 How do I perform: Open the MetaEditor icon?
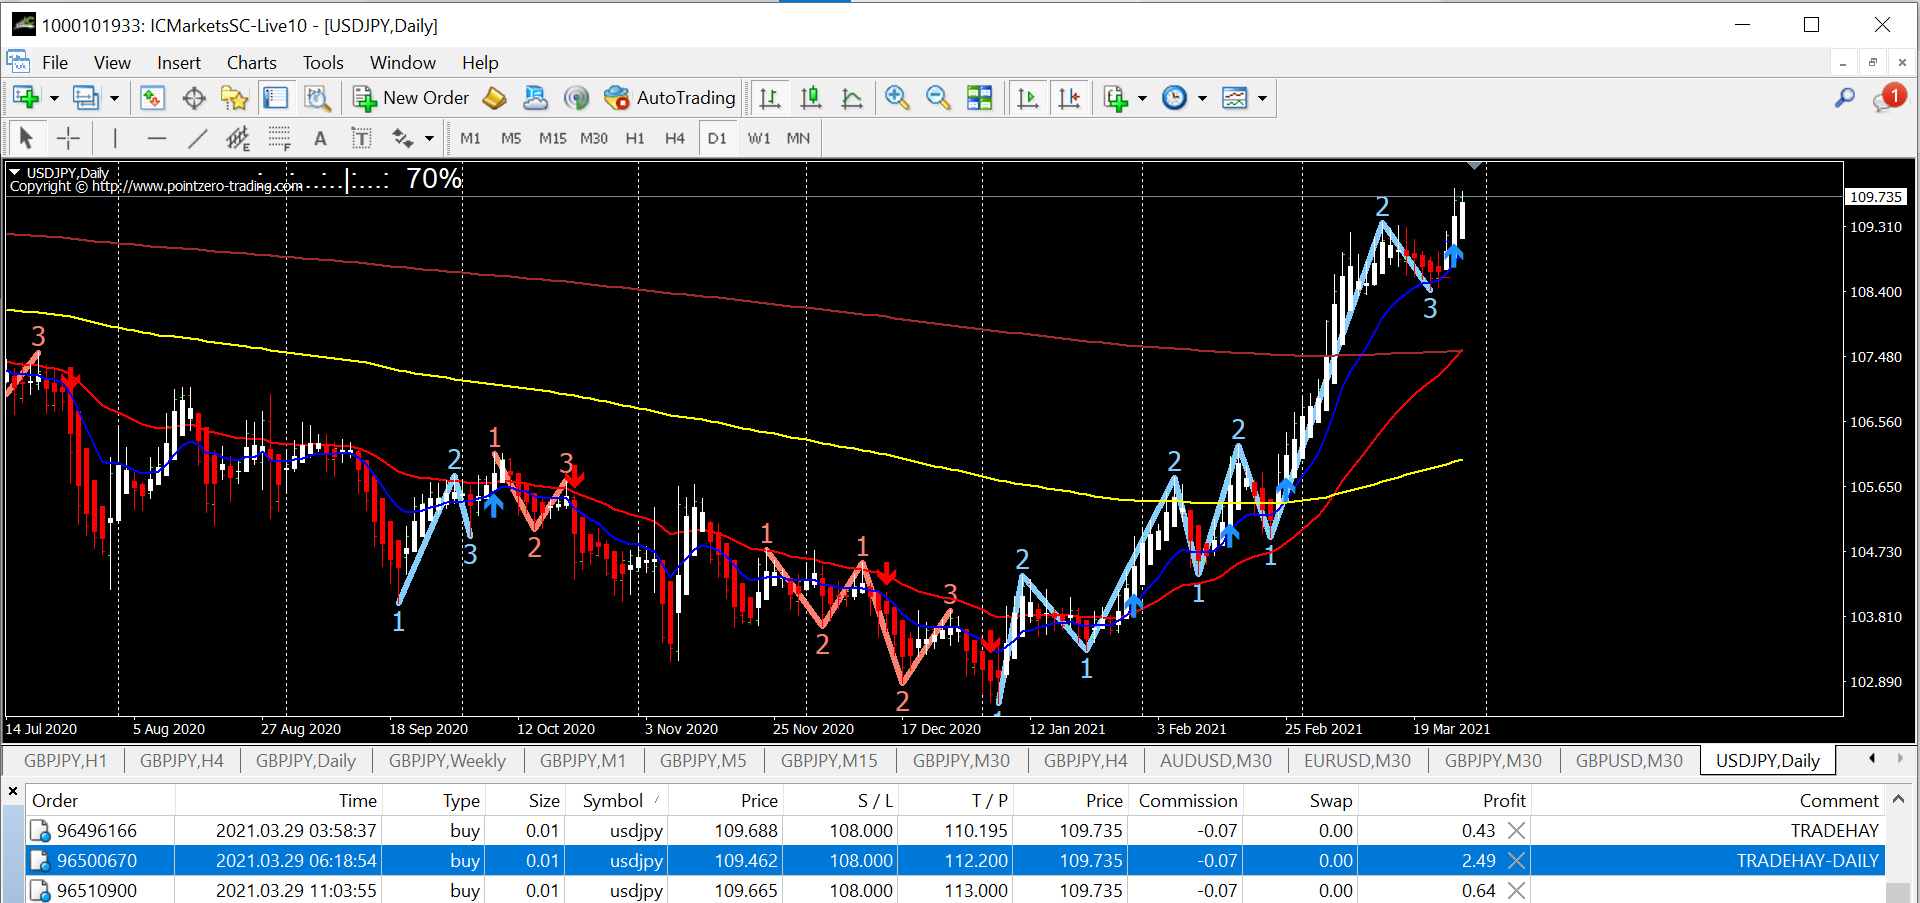[x=494, y=98]
